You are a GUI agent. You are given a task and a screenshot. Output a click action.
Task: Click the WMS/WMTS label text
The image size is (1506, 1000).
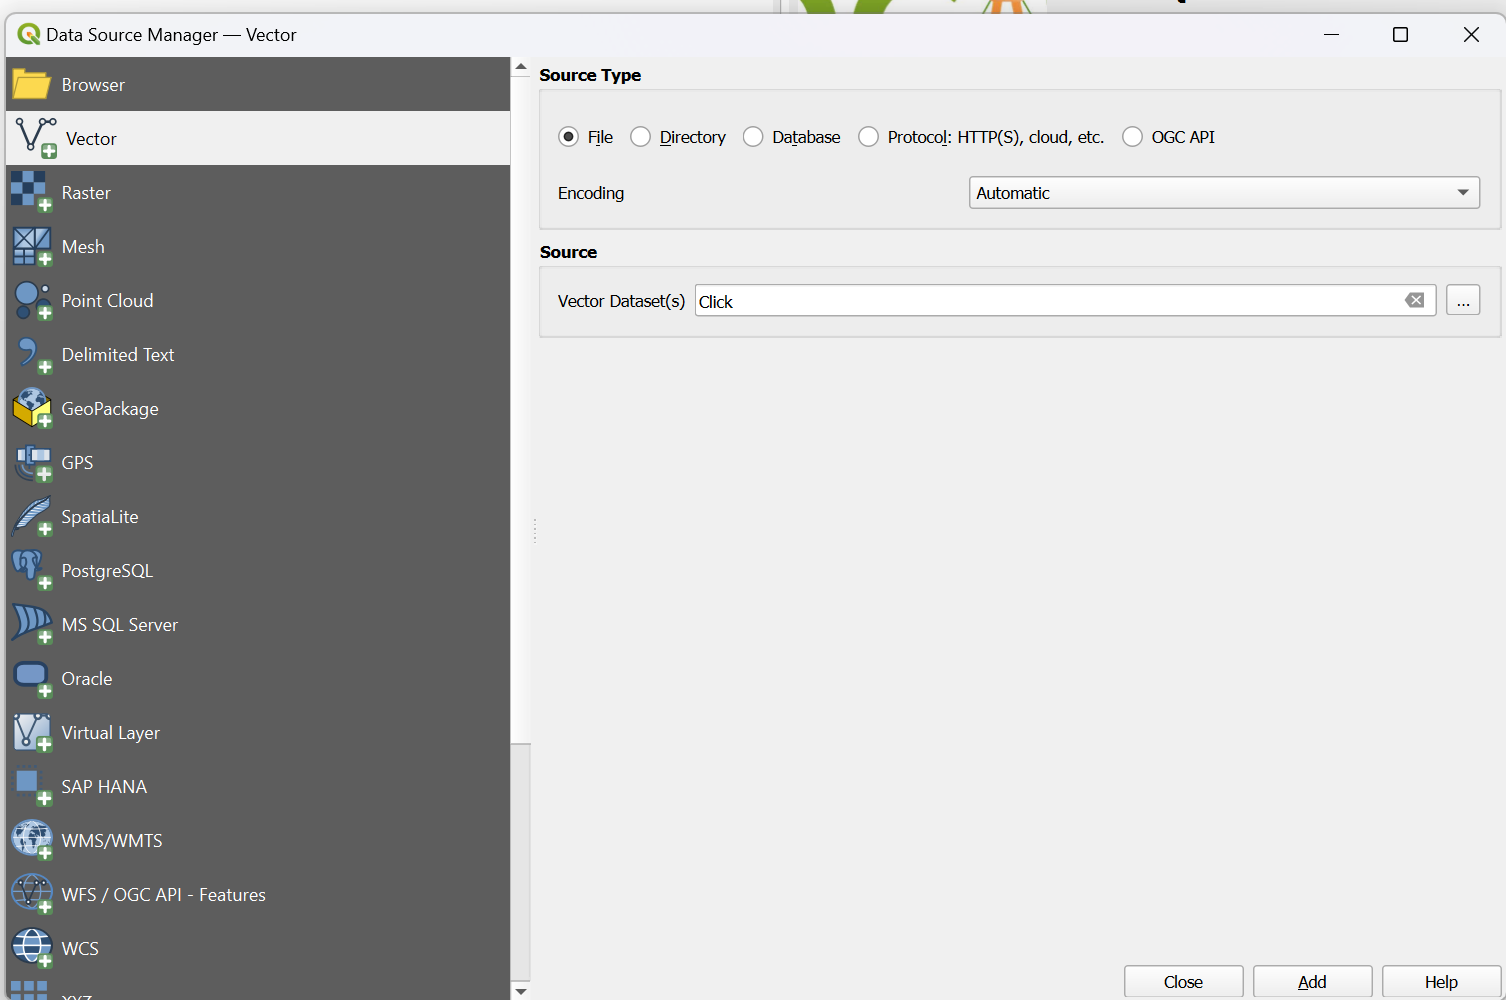click(112, 841)
